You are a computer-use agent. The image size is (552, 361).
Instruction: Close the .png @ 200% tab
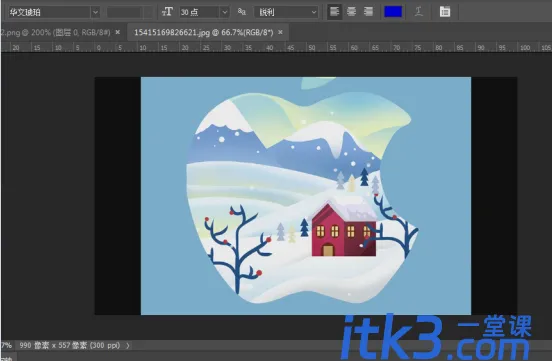coord(118,32)
